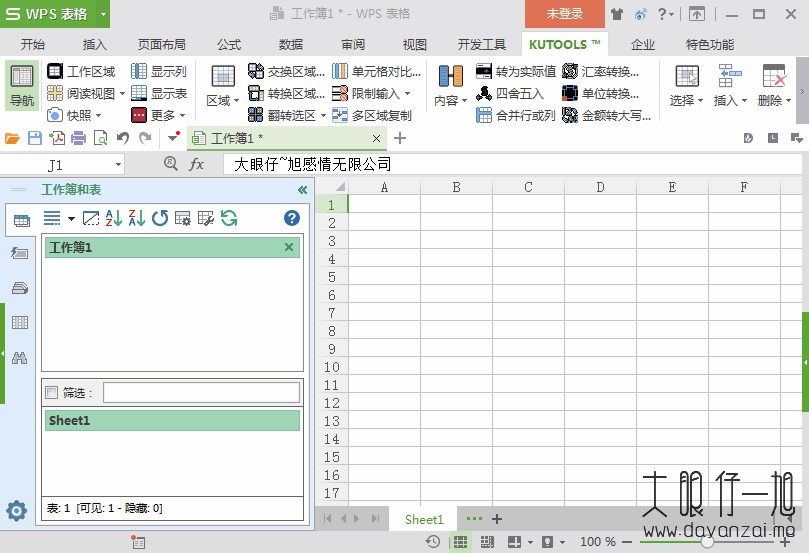
Task: Switch to the 开始 tab
Action: coord(33,44)
